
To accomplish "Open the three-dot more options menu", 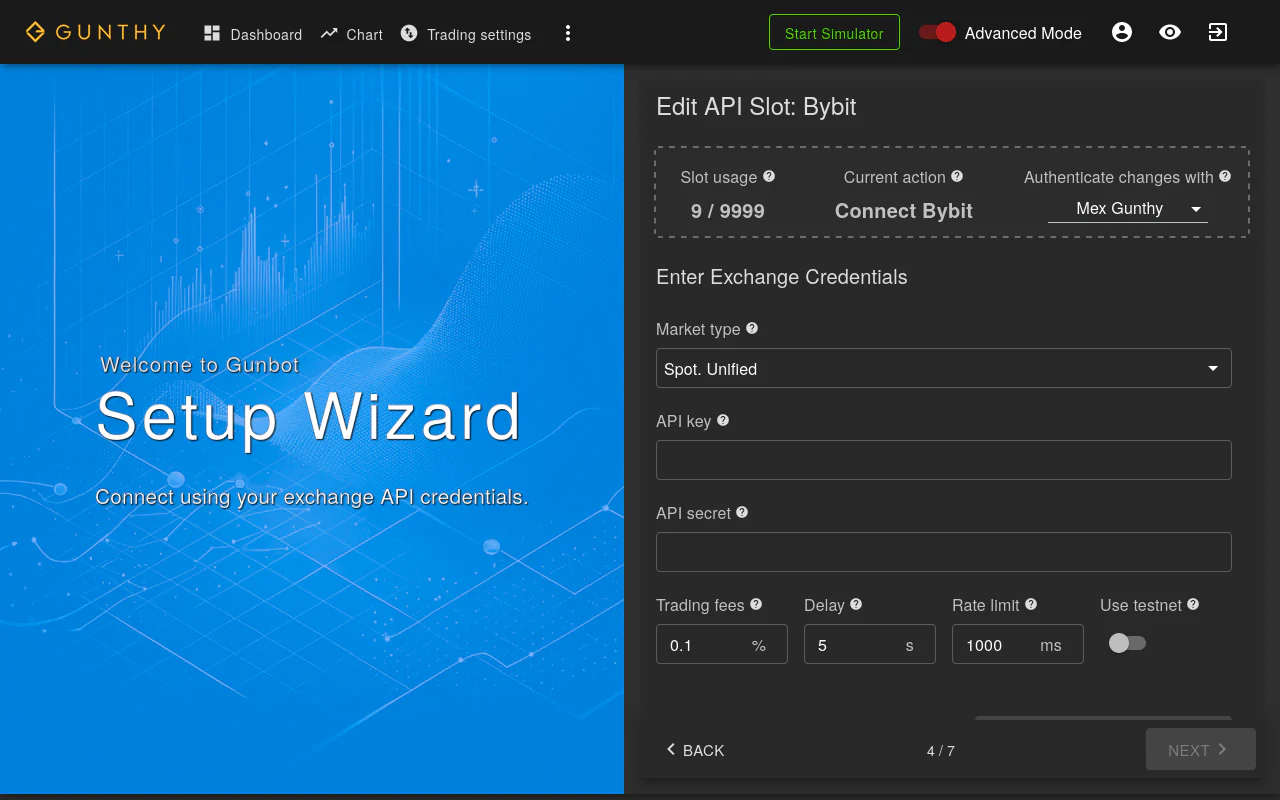I will [x=568, y=33].
